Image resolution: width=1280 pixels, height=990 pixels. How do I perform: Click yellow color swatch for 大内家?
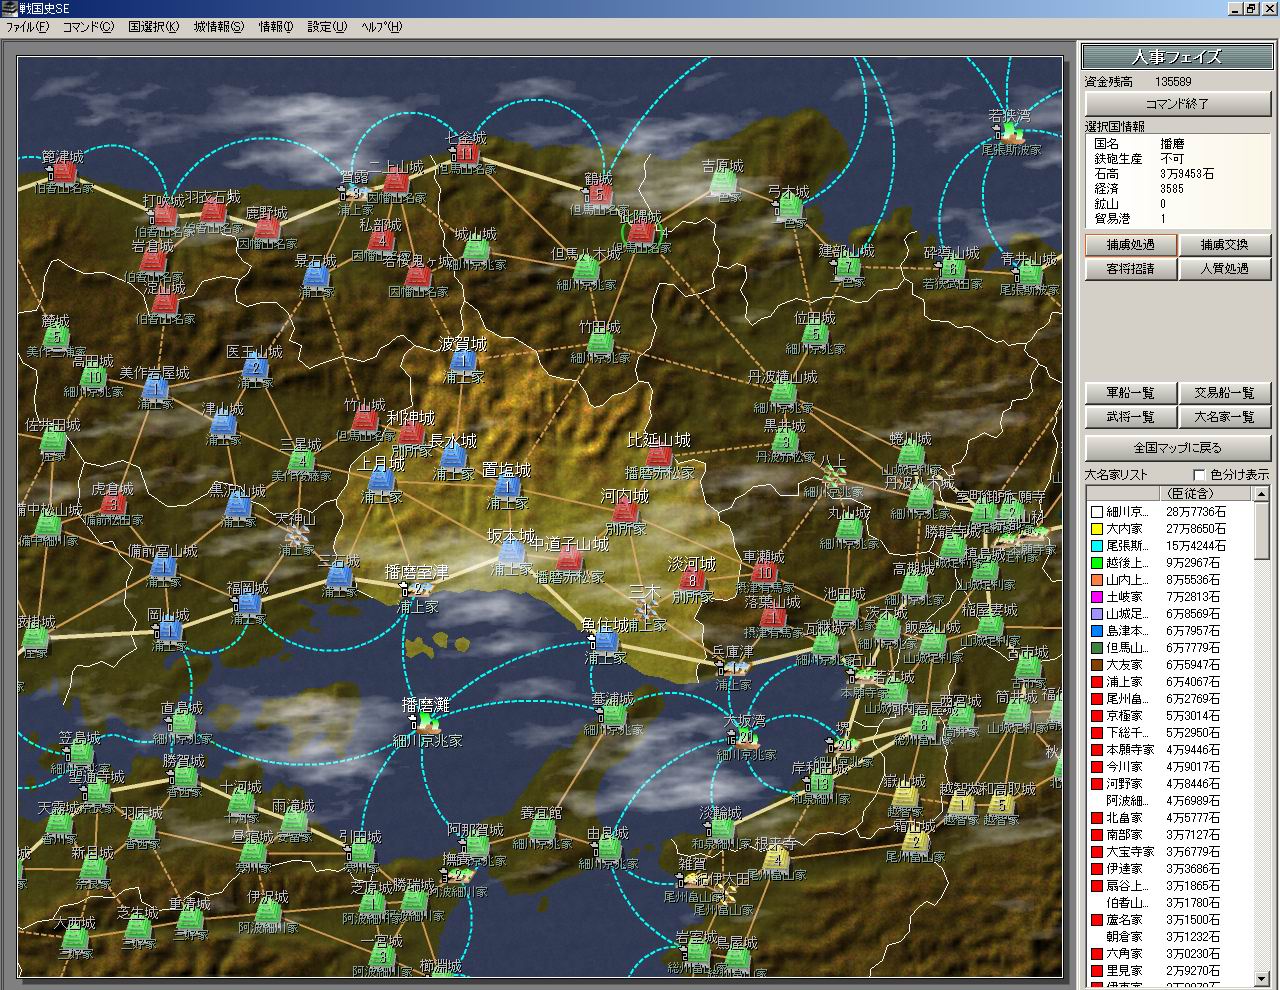click(x=1096, y=529)
